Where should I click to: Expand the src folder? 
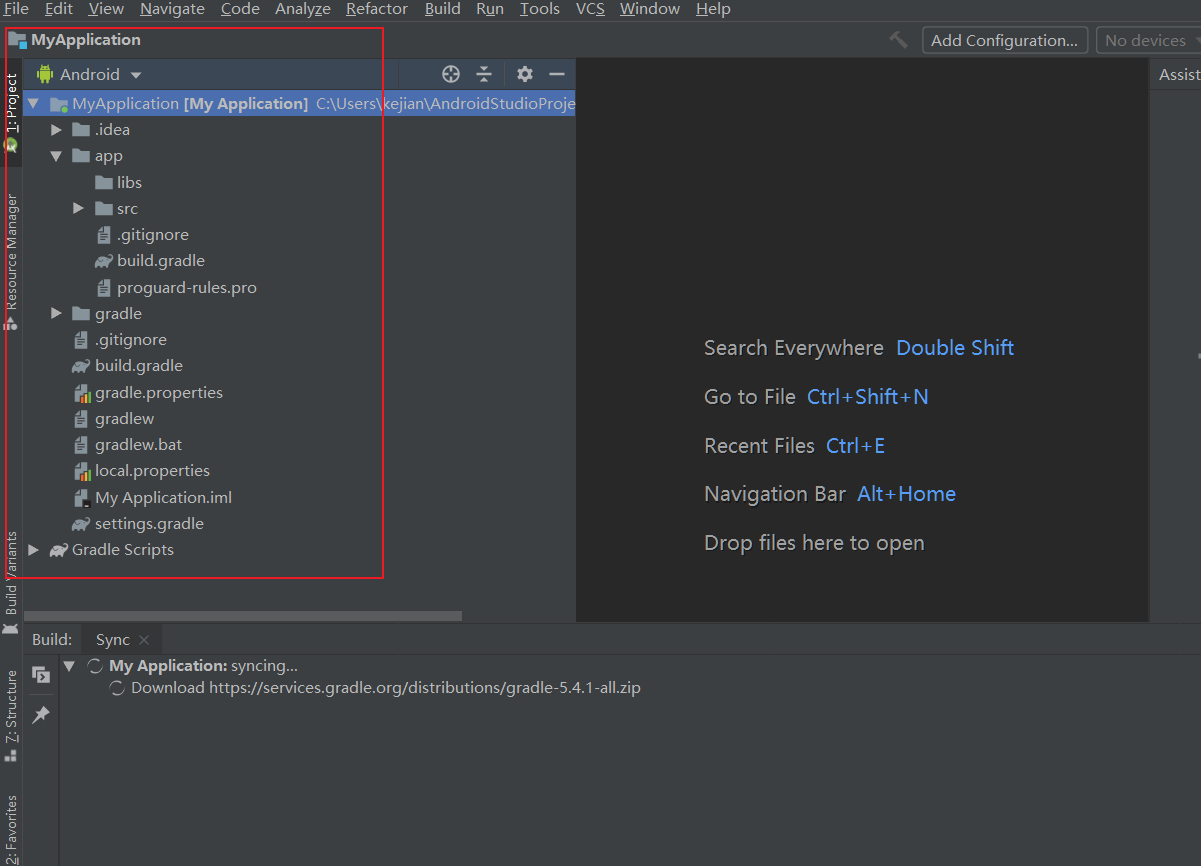coord(78,208)
